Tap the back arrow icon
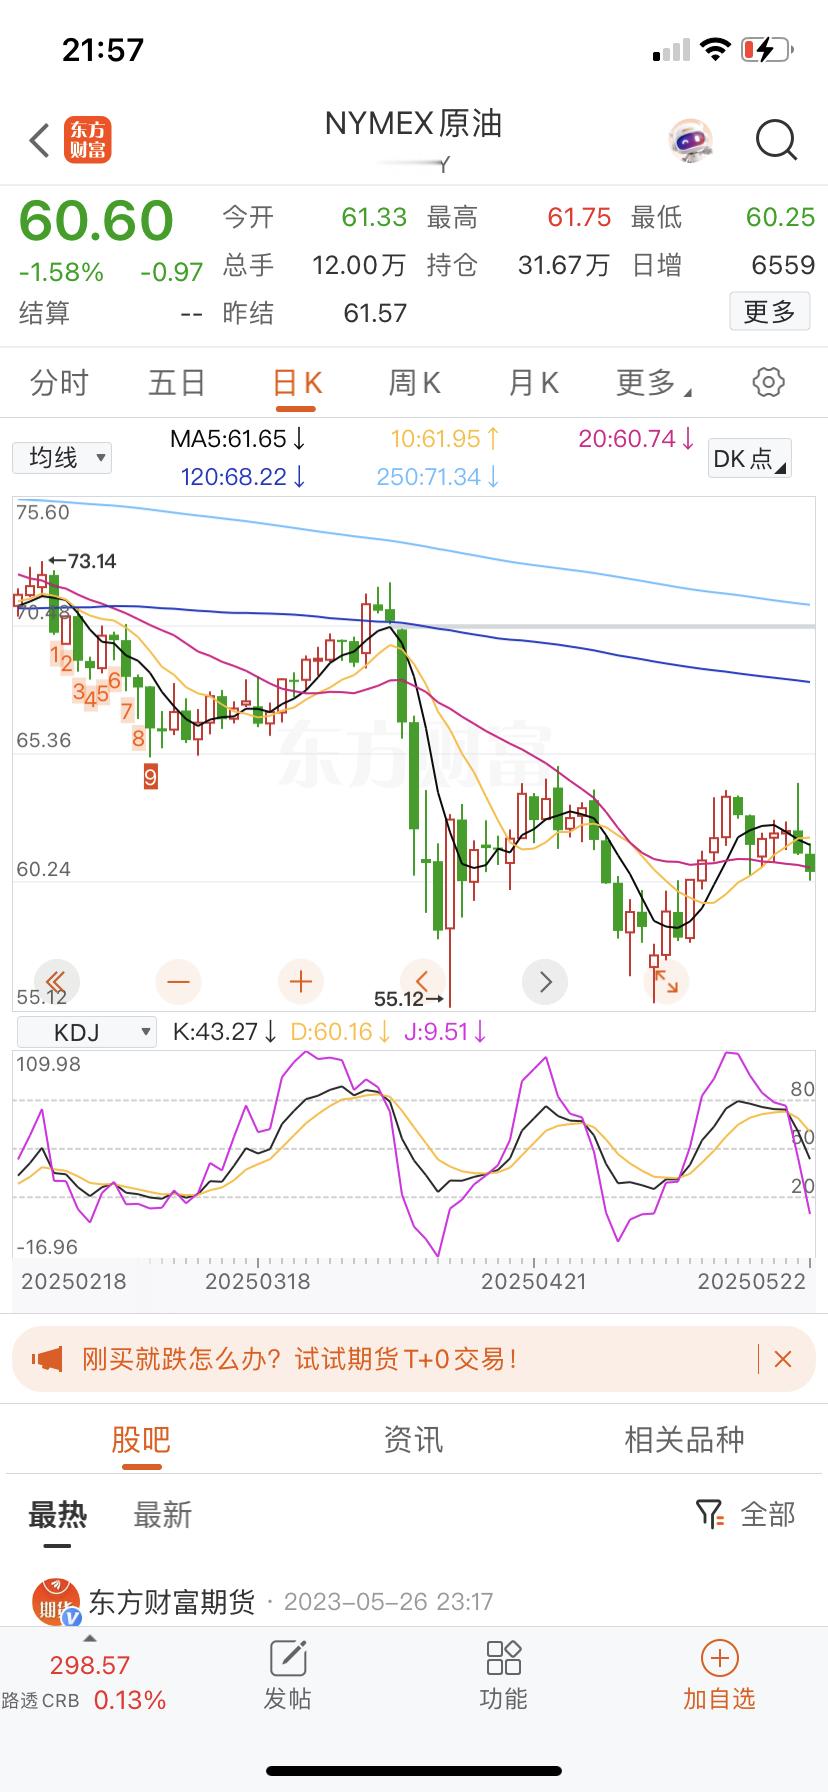The height and width of the screenshot is (1792, 828). [39, 140]
